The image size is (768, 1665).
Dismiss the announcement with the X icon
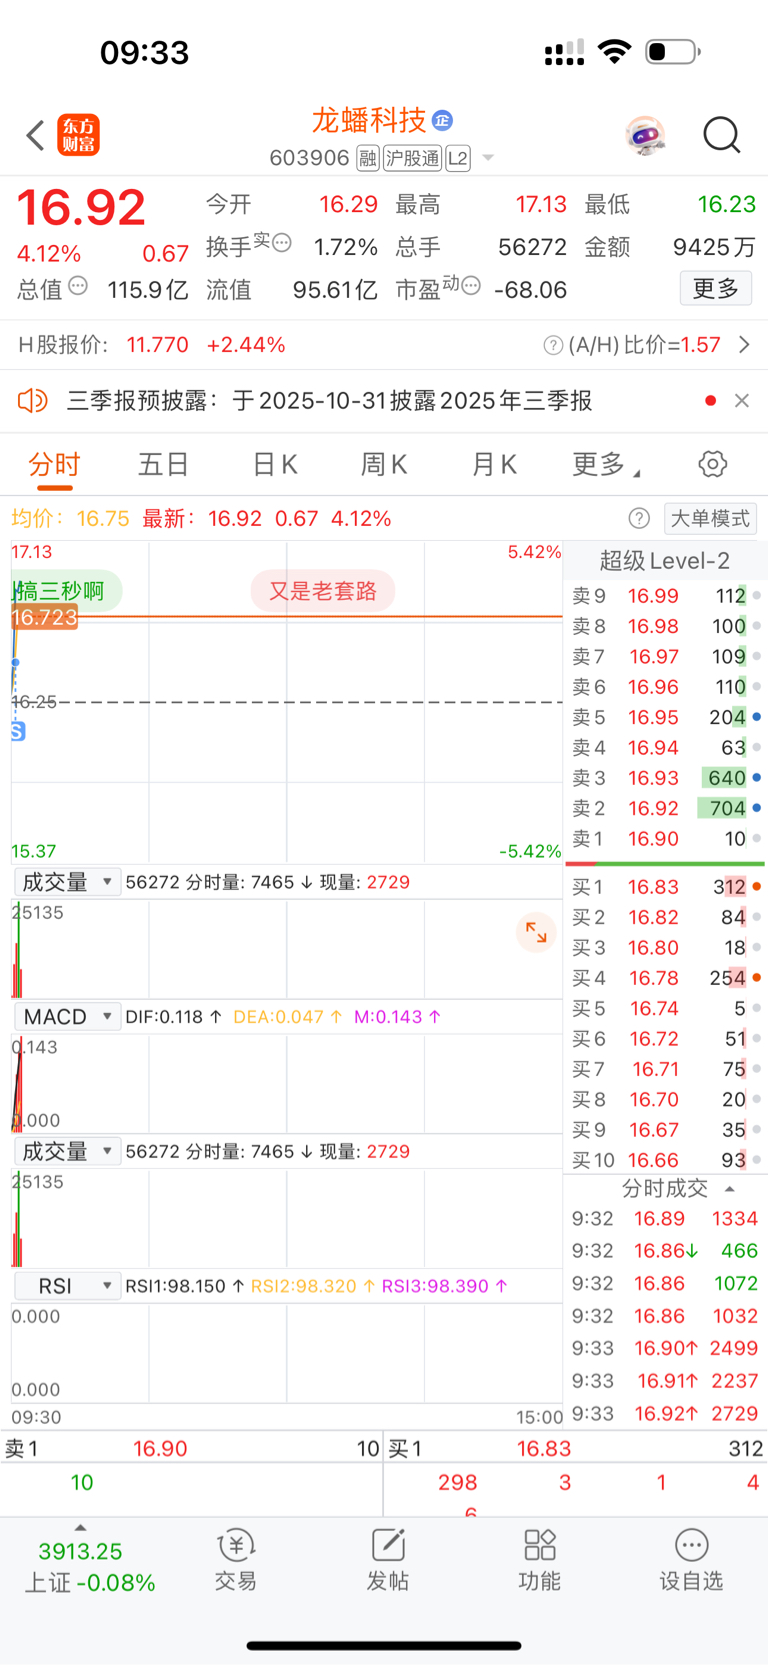pyautogui.click(x=742, y=401)
